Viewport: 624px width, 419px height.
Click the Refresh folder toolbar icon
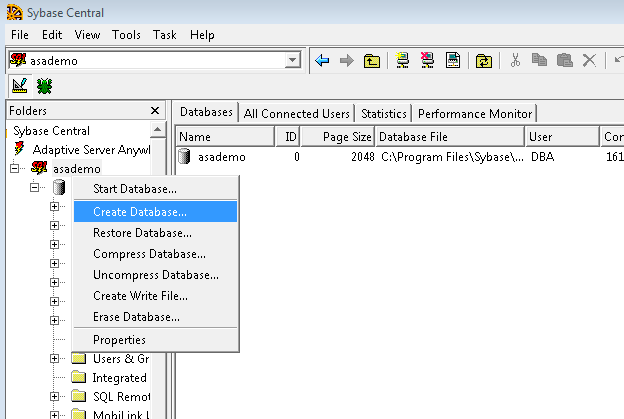[483, 60]
